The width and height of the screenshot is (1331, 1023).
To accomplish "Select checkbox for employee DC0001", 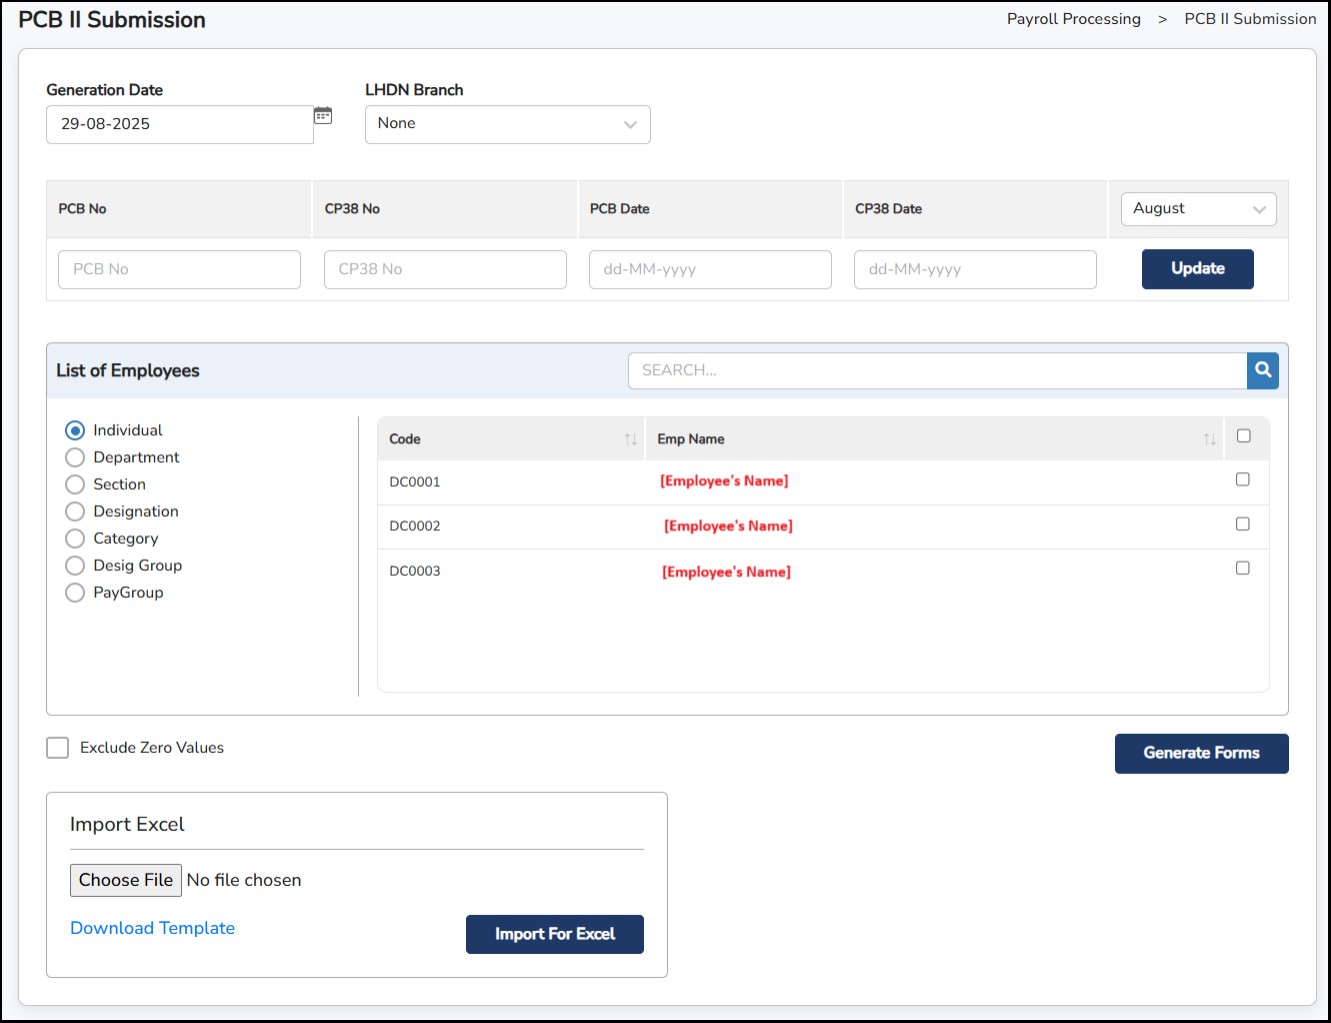I will point(1242,480).
